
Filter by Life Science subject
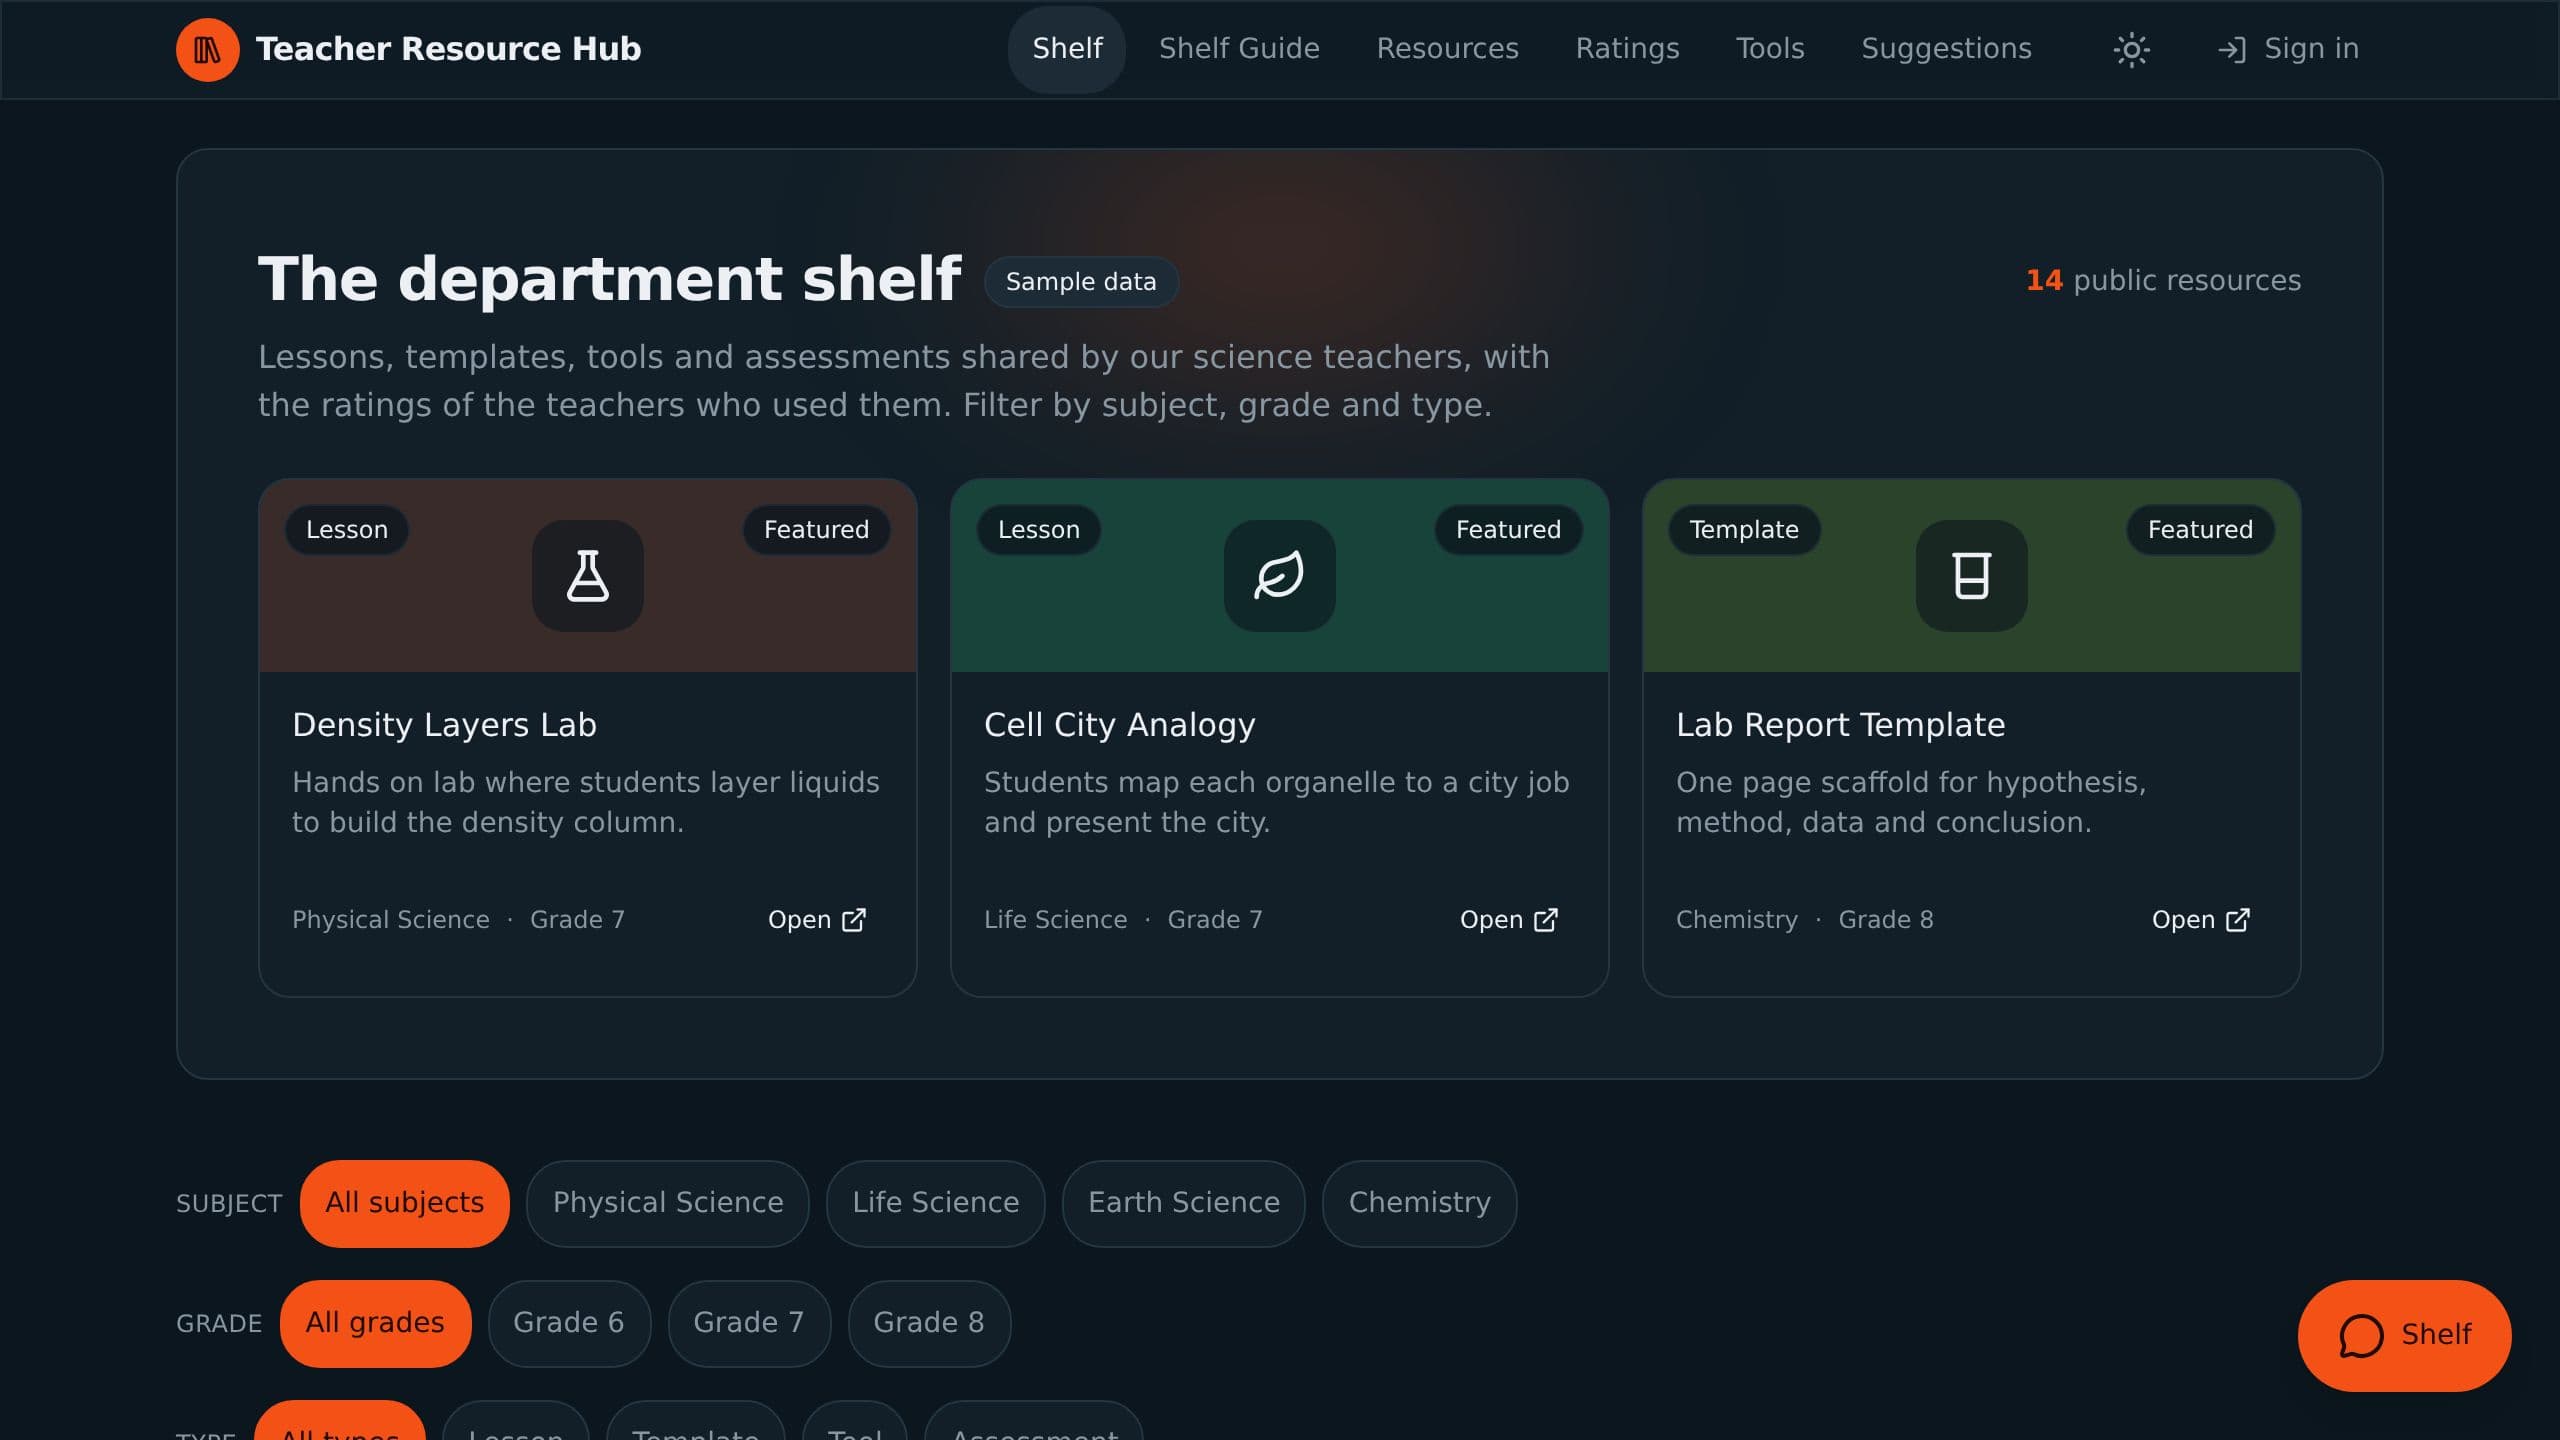pyautogui.click(x=935, y=1203)
